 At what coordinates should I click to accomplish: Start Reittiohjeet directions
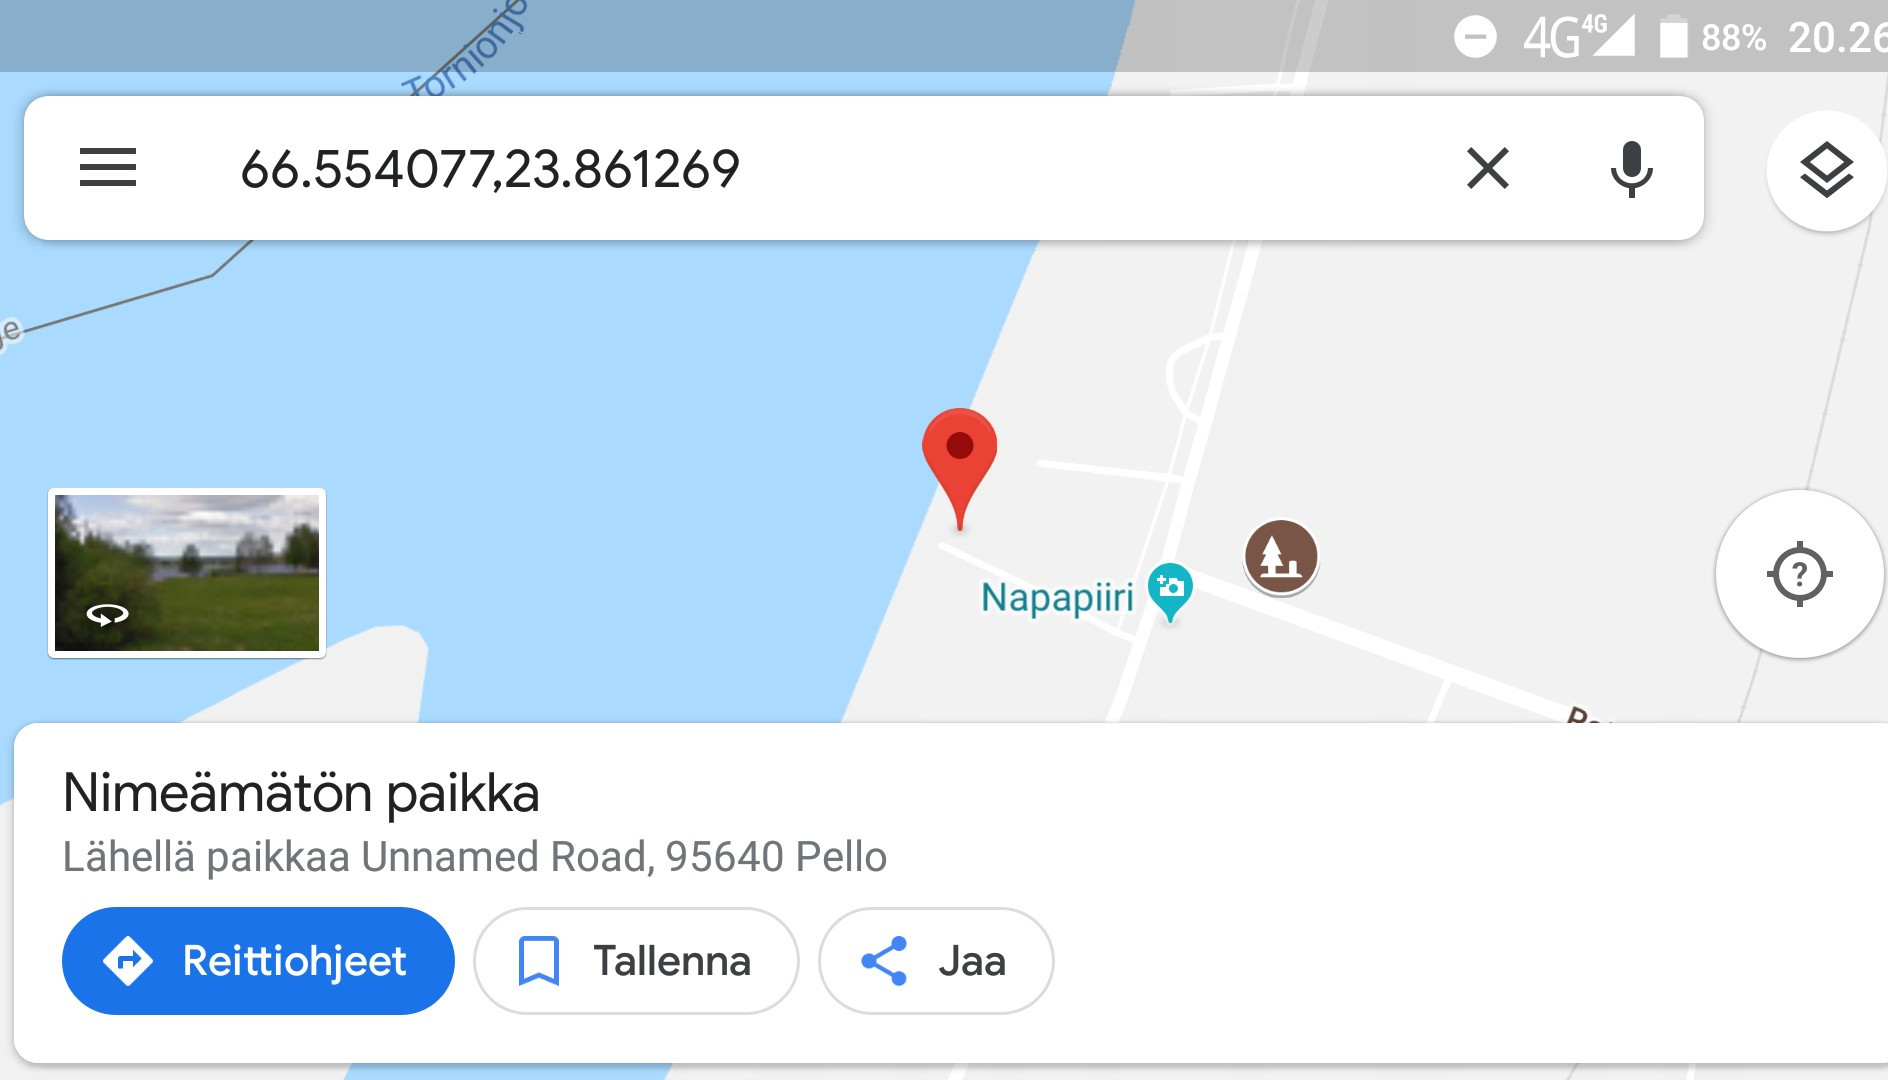click(x=258, y=961)
